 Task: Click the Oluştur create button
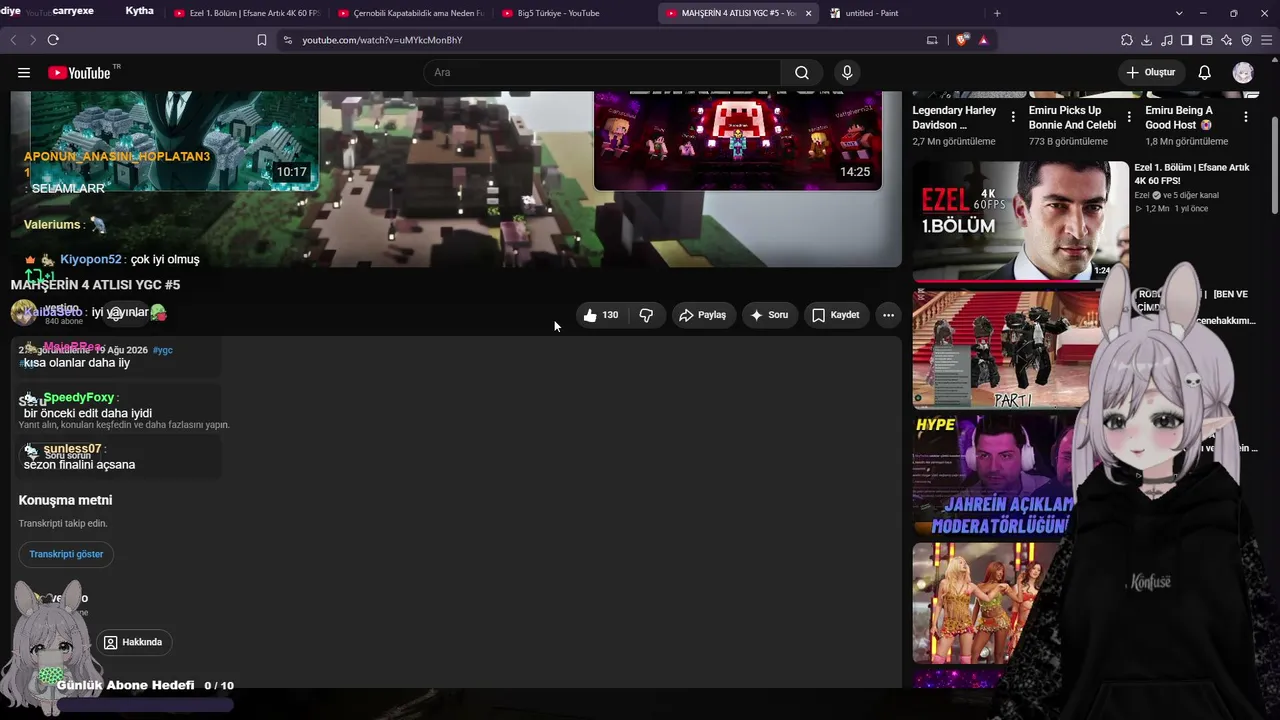tap(1151, 72)
